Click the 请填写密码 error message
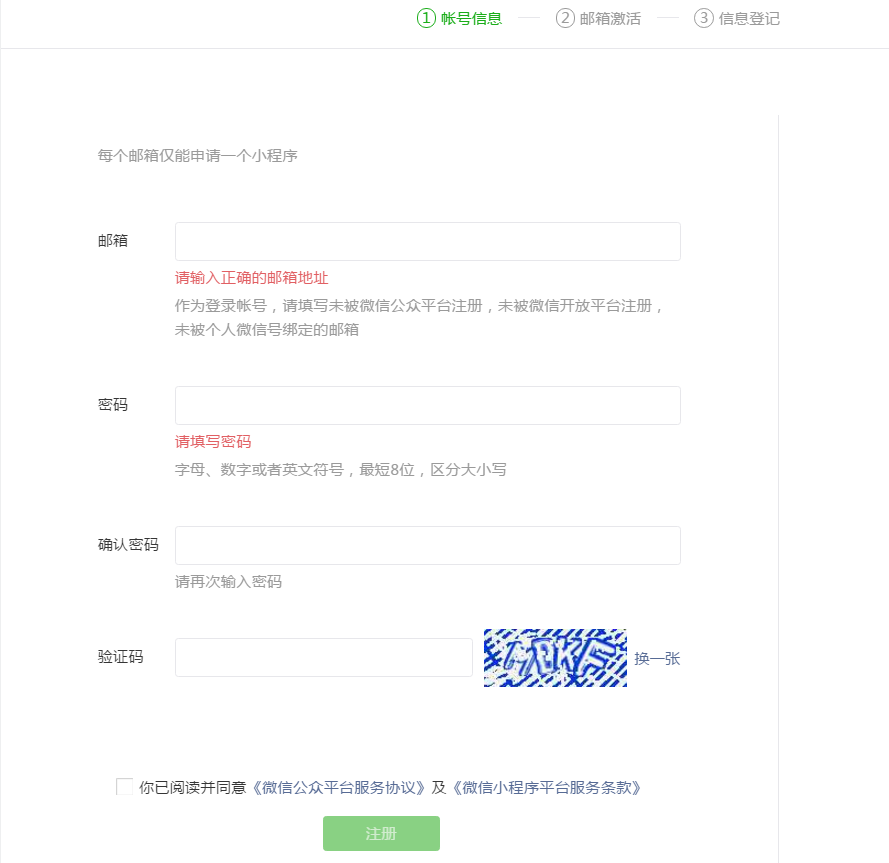Image resolution: width=889 pixels, height=863 pixels. [x=211, y=441]
